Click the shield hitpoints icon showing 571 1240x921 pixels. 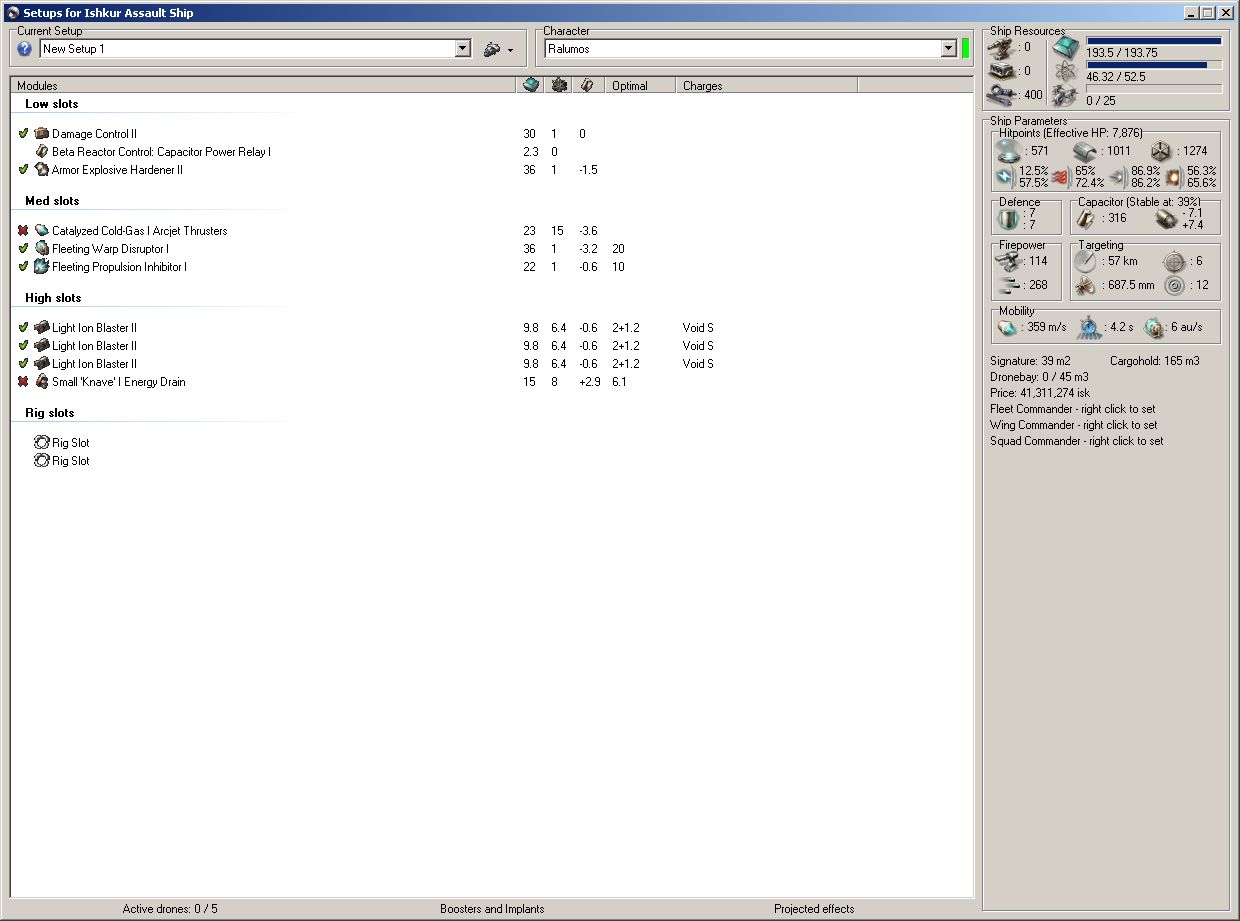[1008, 151]
